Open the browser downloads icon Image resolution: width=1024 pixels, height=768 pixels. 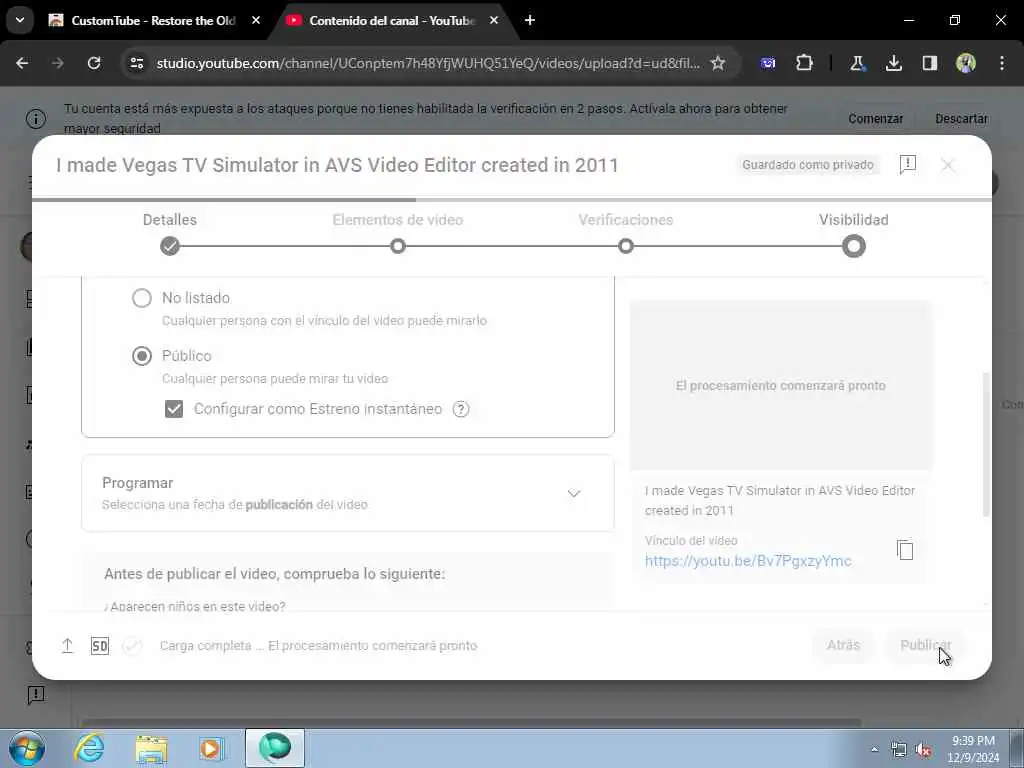click(x=893, y=63)
